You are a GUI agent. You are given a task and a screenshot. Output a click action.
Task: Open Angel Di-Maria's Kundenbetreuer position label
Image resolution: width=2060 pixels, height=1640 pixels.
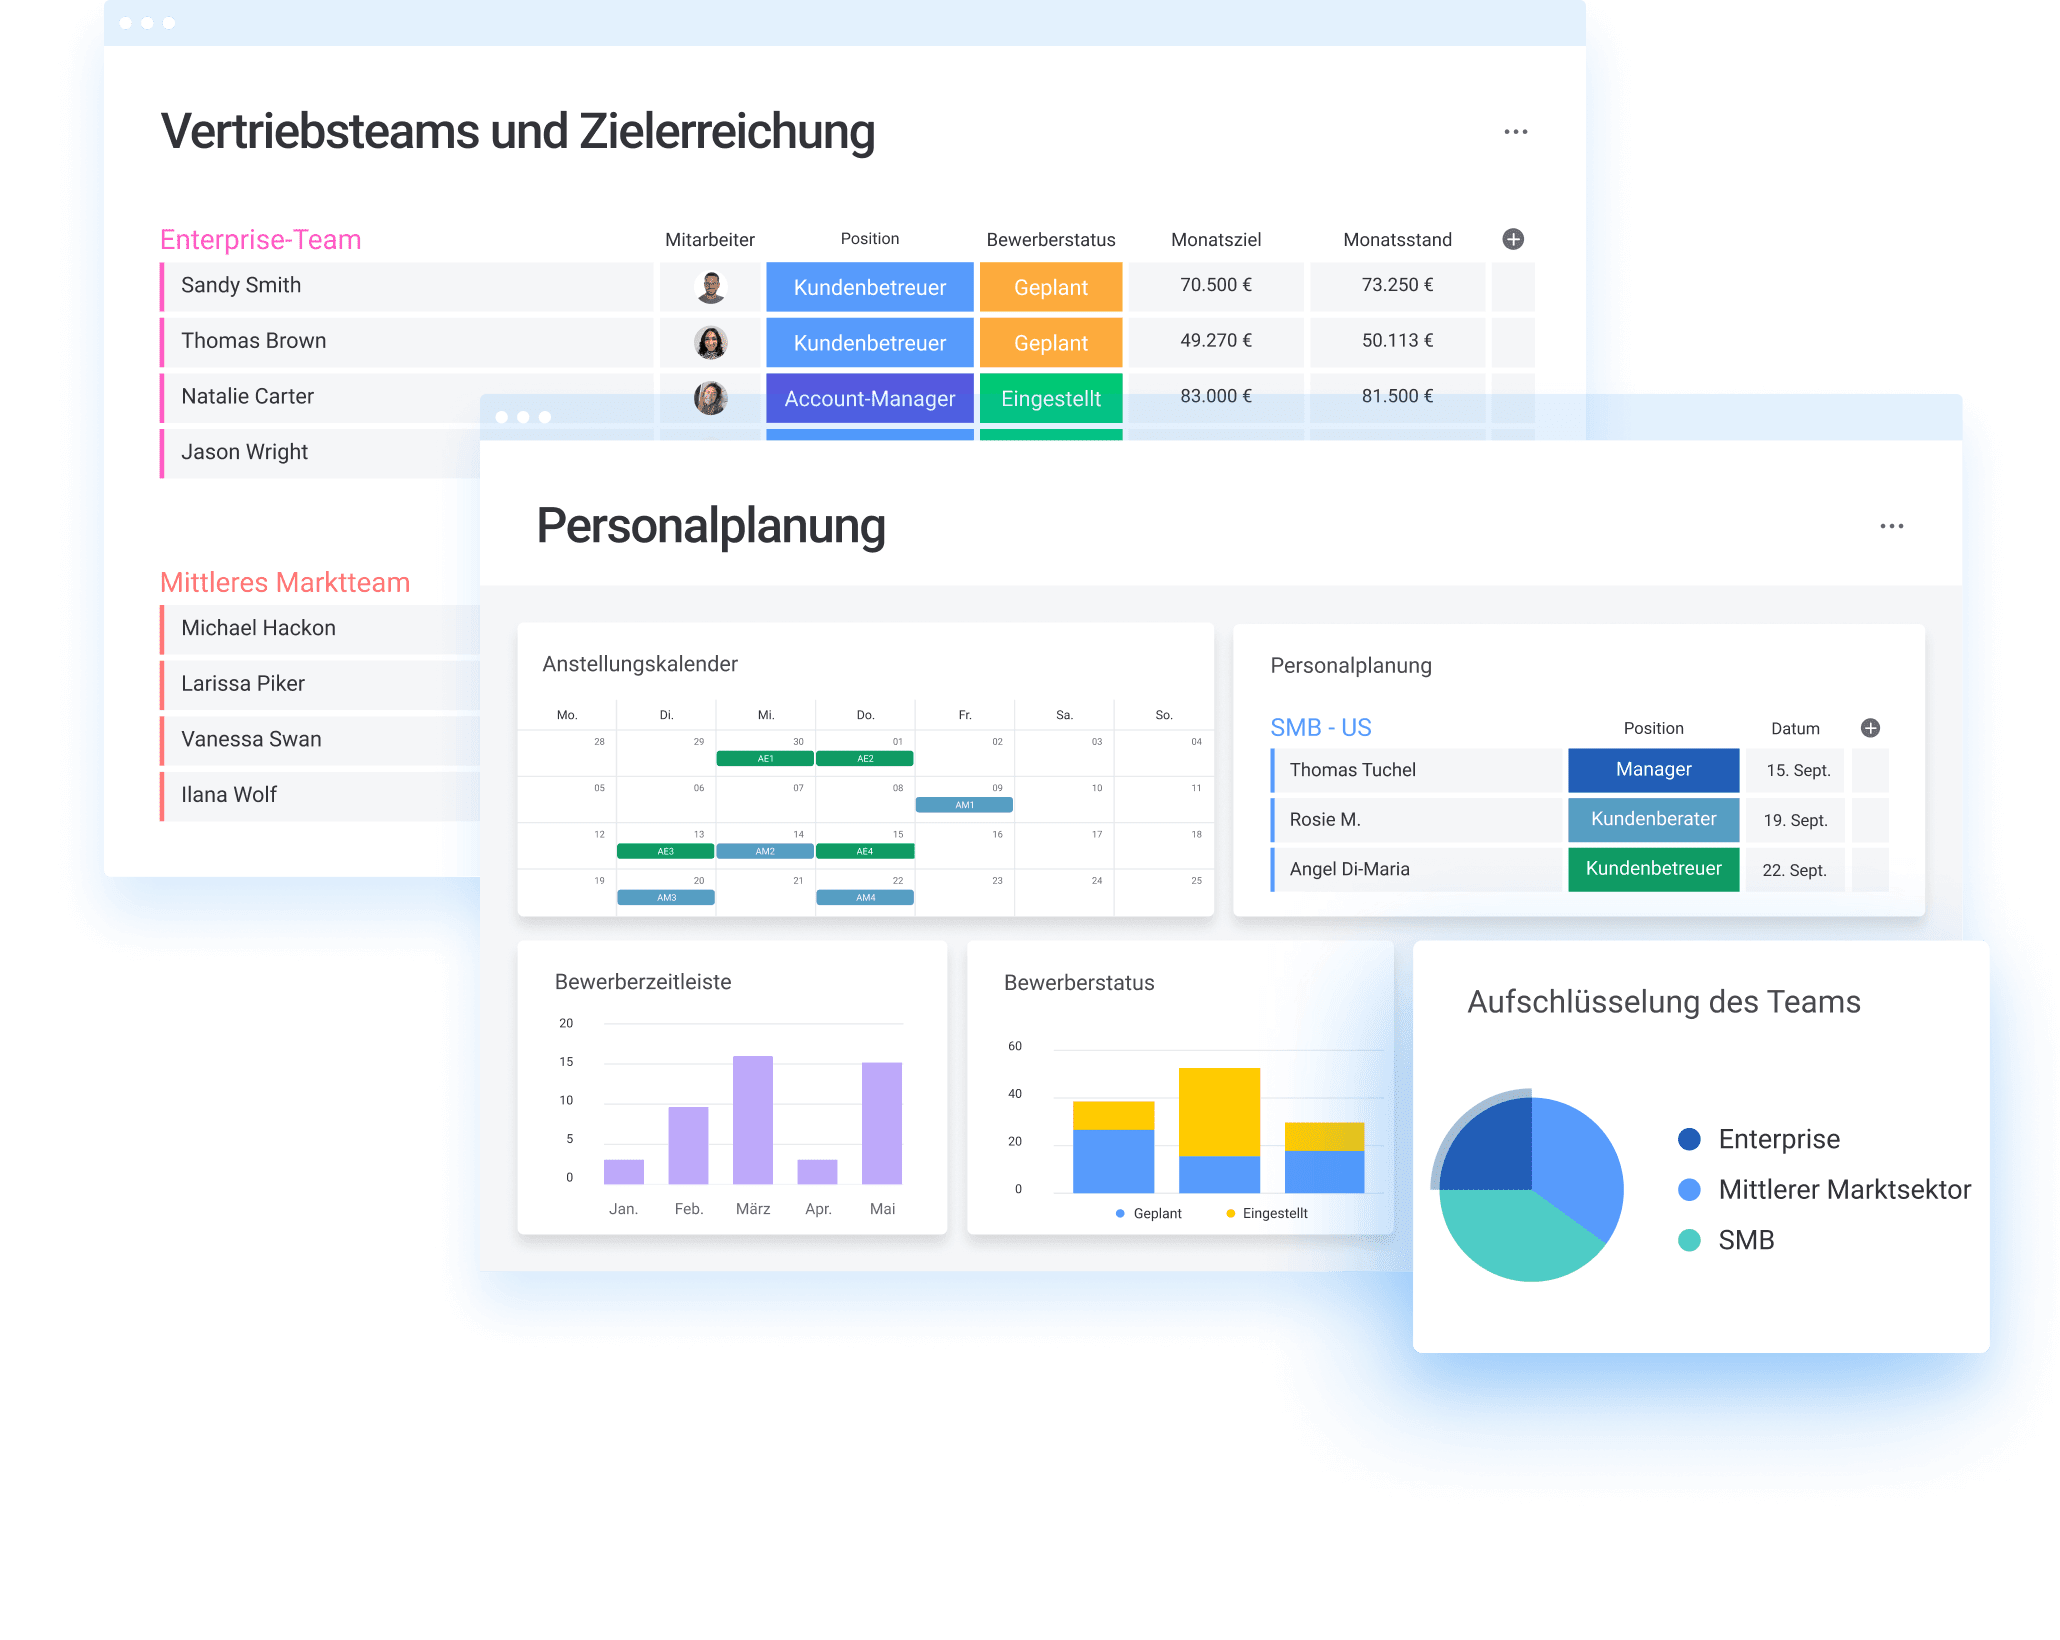point(1653,869)
